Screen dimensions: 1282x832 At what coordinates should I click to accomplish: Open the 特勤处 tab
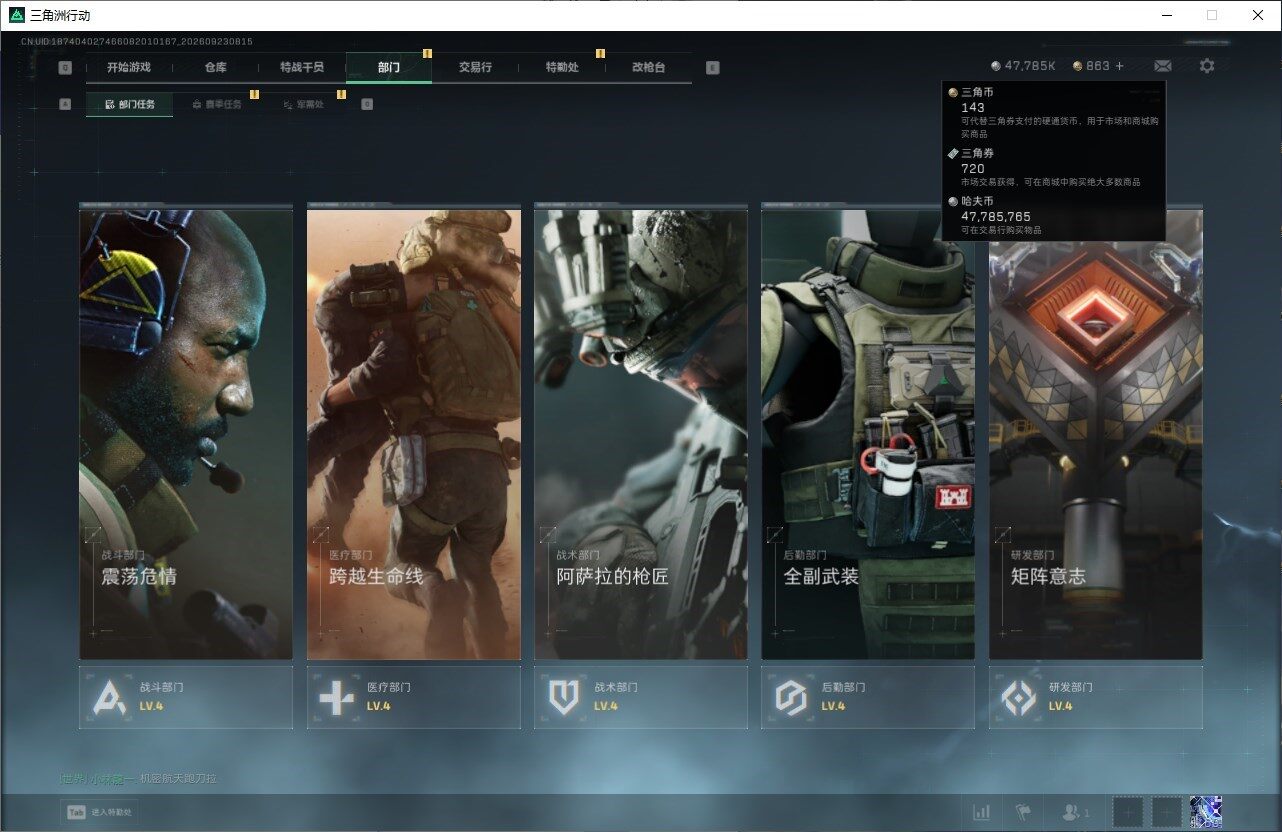coord(562,68)
